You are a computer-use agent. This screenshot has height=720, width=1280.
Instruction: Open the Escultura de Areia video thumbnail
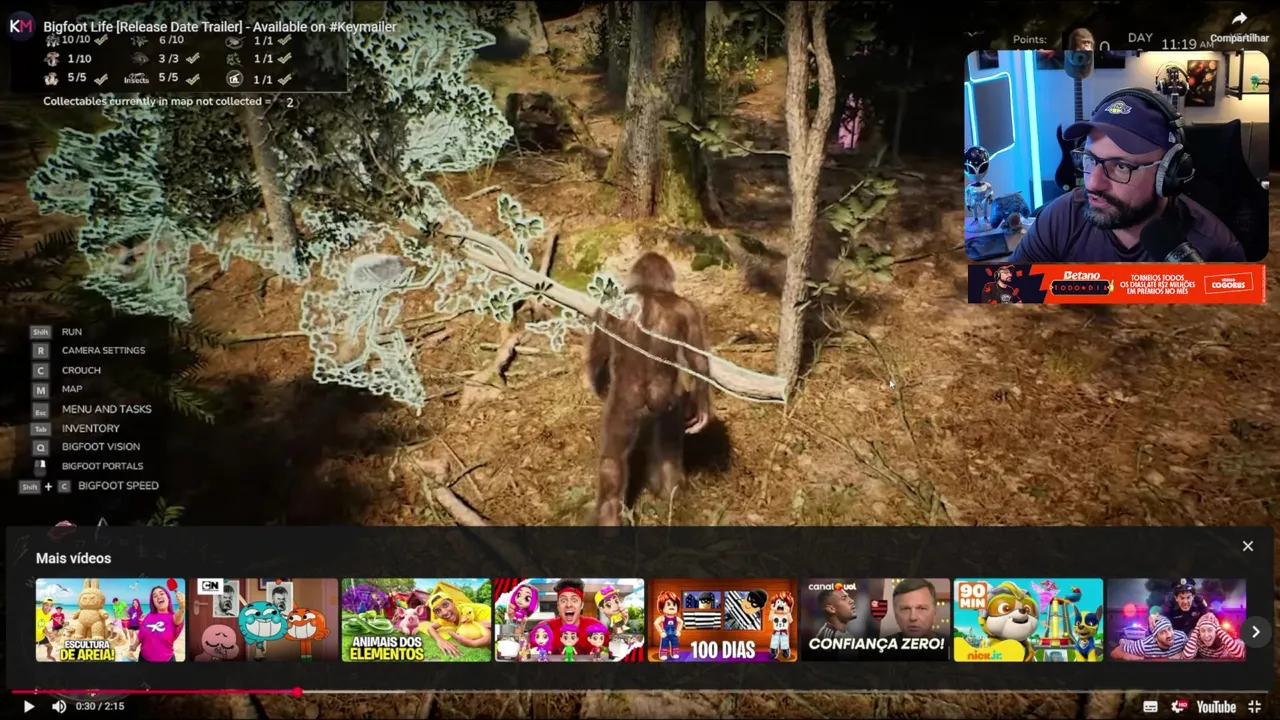(x=110, y=620)
